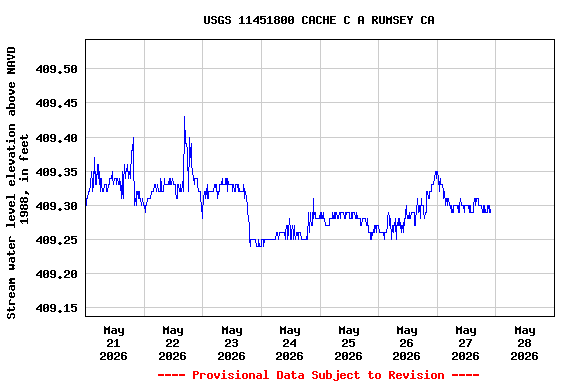Click the 'Provisional Data Subject to Revision' notice
Viewport: 576px width, 384px height.
pyautogui.click(x=318, y=375)
